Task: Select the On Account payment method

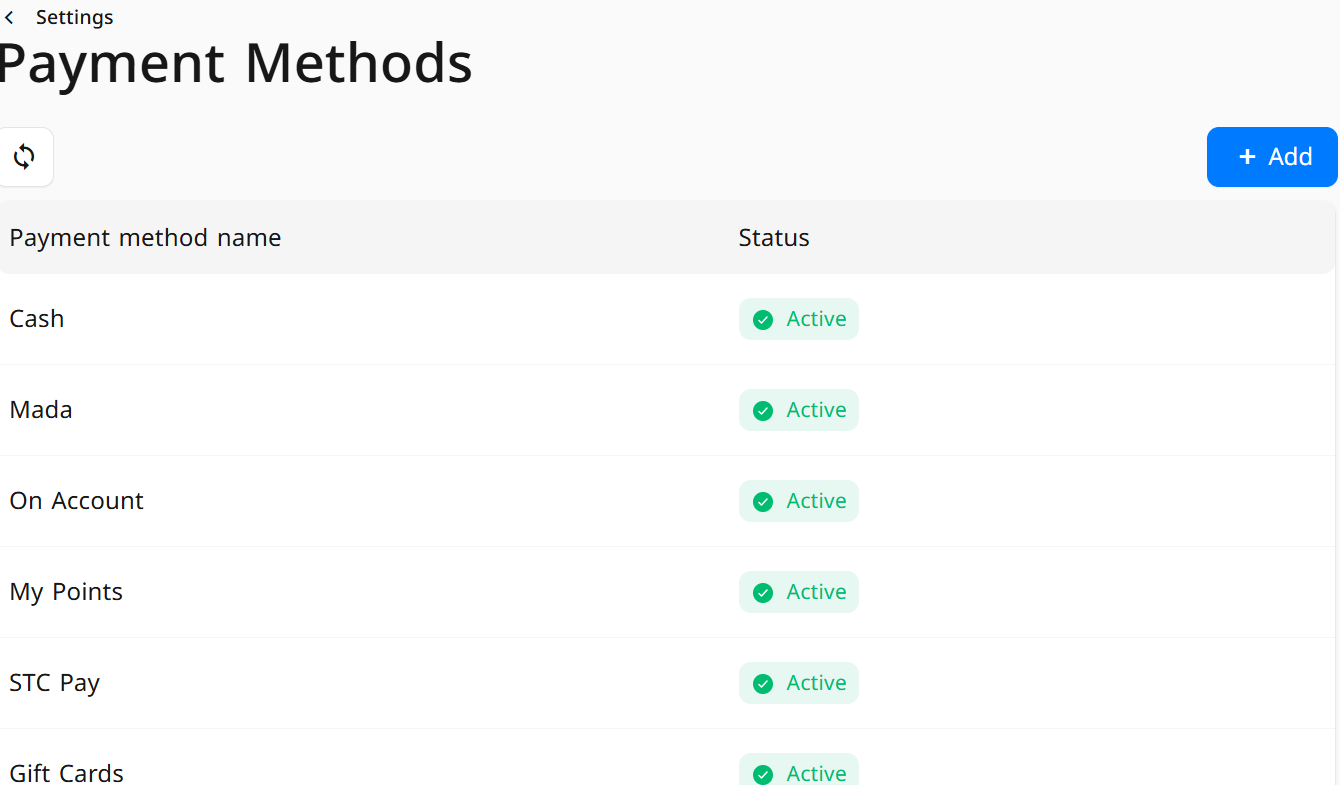Action: tap(668, 501)
